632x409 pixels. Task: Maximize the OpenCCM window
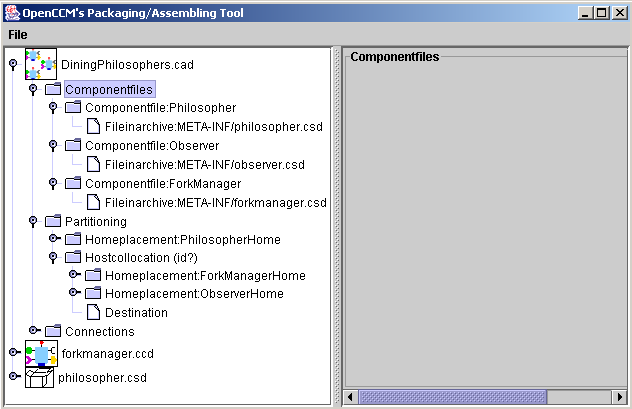602,13
